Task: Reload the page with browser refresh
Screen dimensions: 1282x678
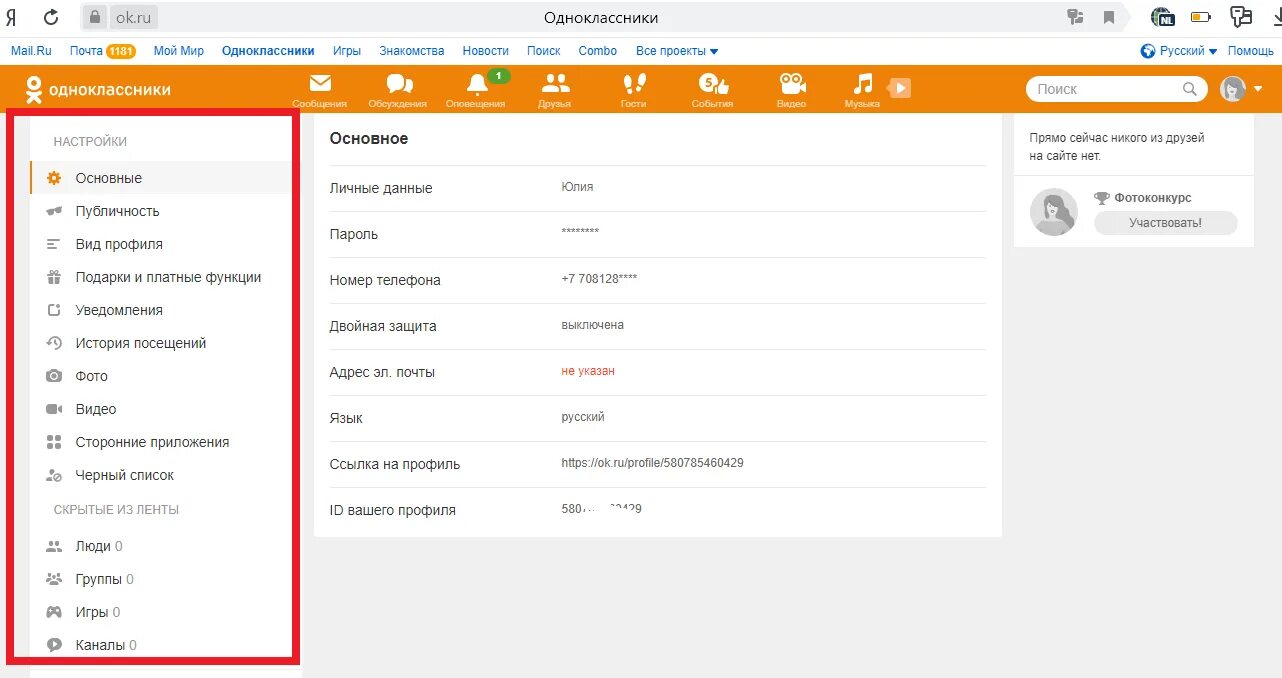Action: 50,17
